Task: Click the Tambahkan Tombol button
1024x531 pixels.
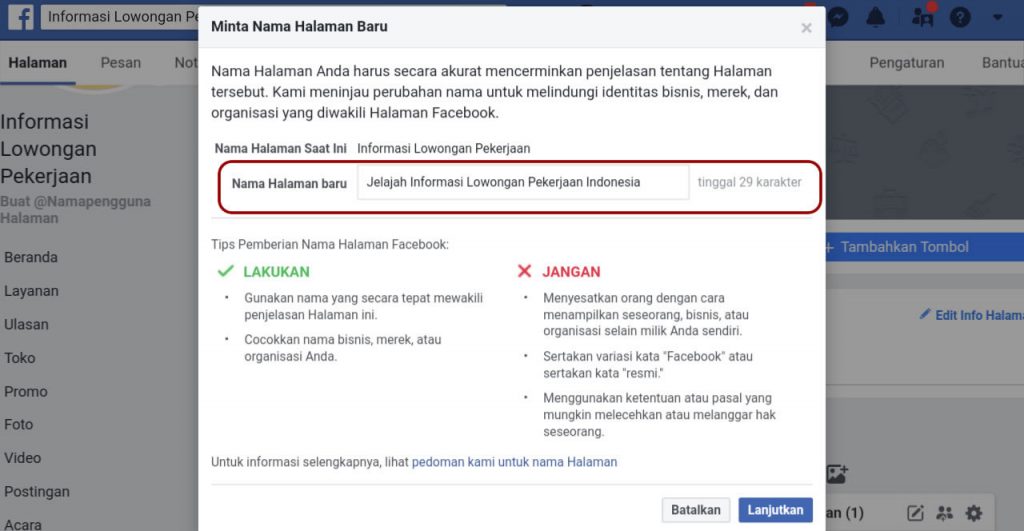Action: (x=925, y=247)
